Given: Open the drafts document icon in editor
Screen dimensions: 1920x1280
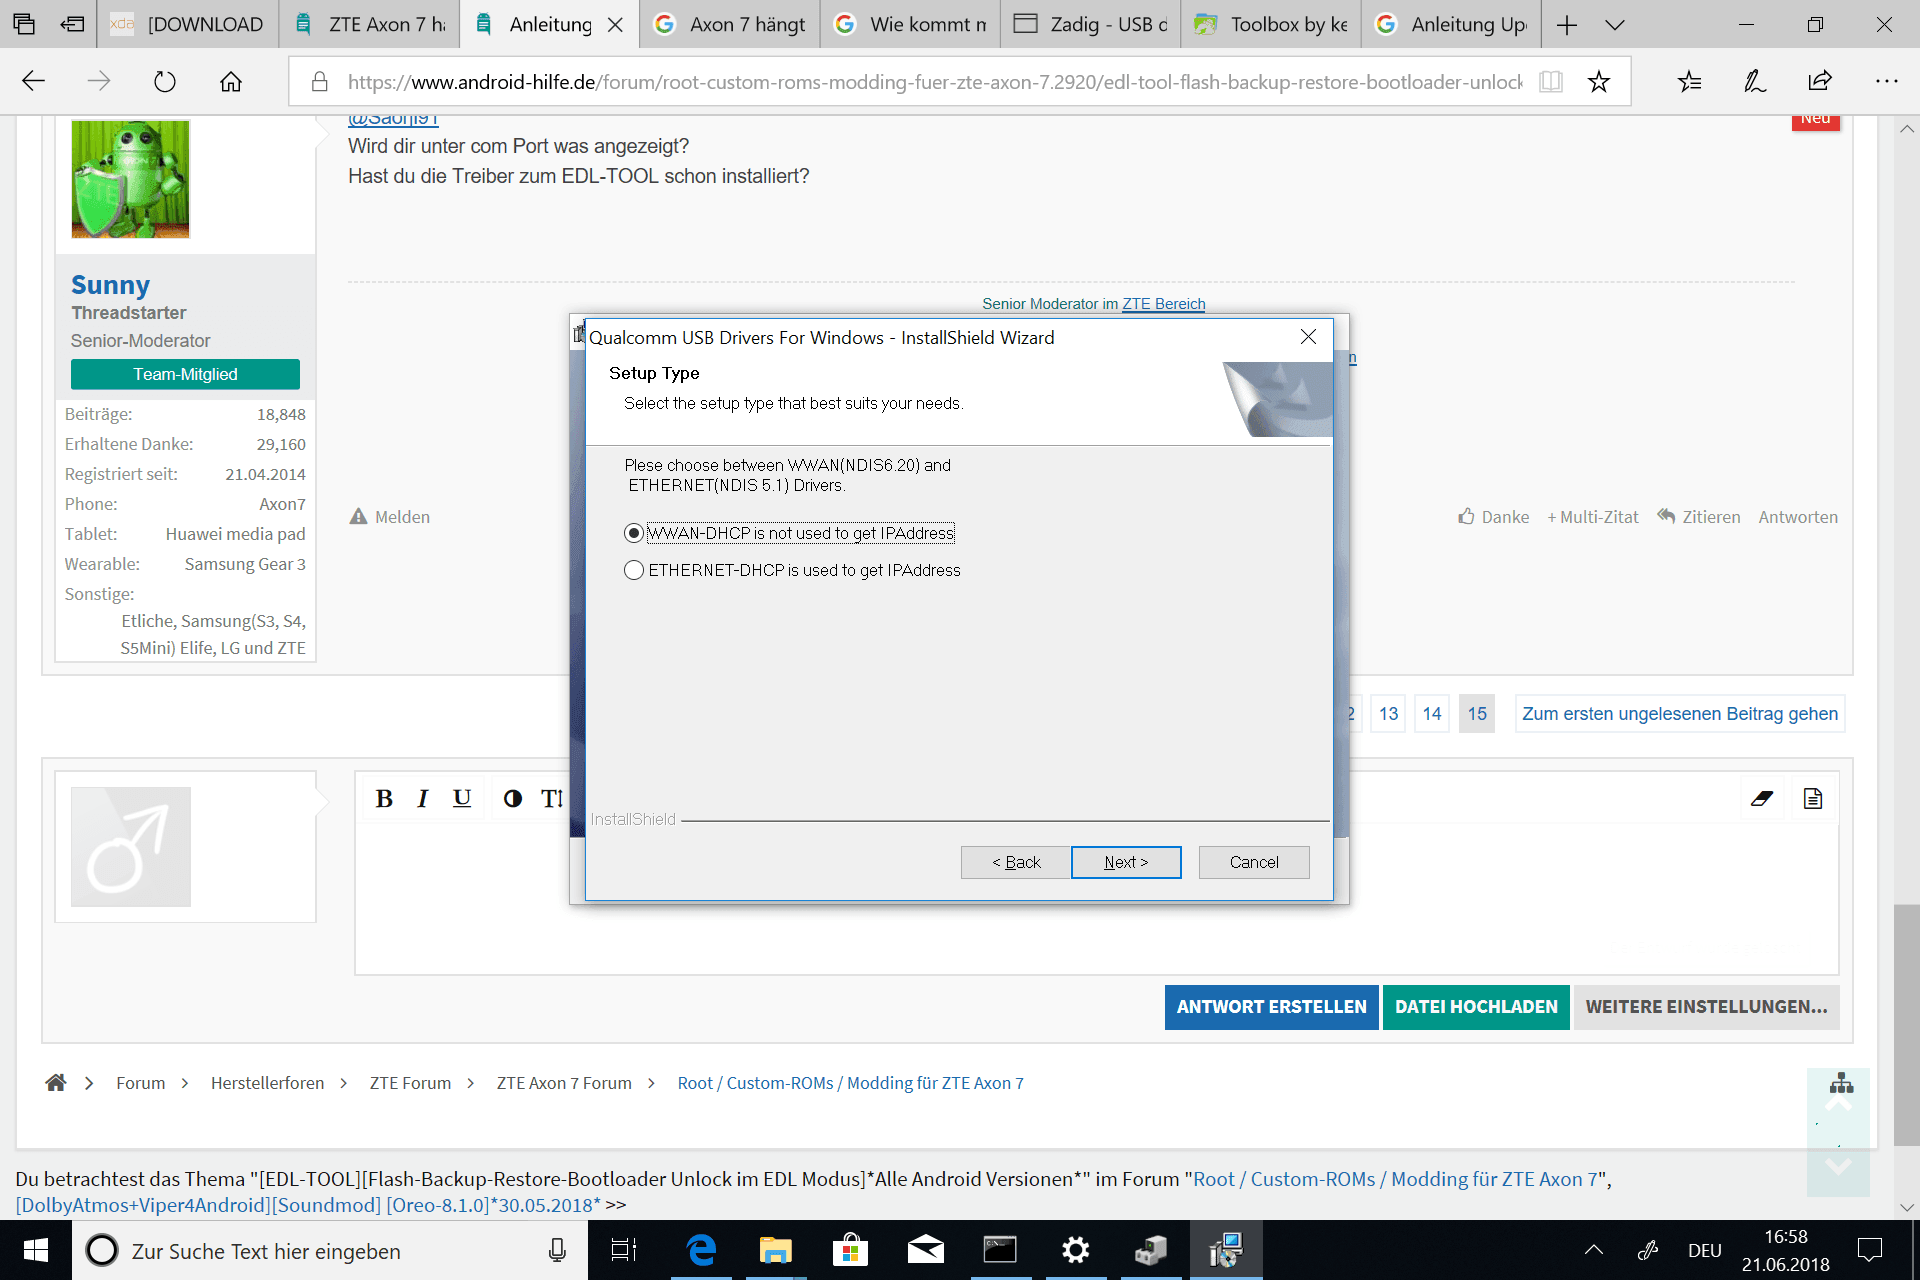Looking at the screenshot, I should pyautogui.click(x=1813, y=798).
